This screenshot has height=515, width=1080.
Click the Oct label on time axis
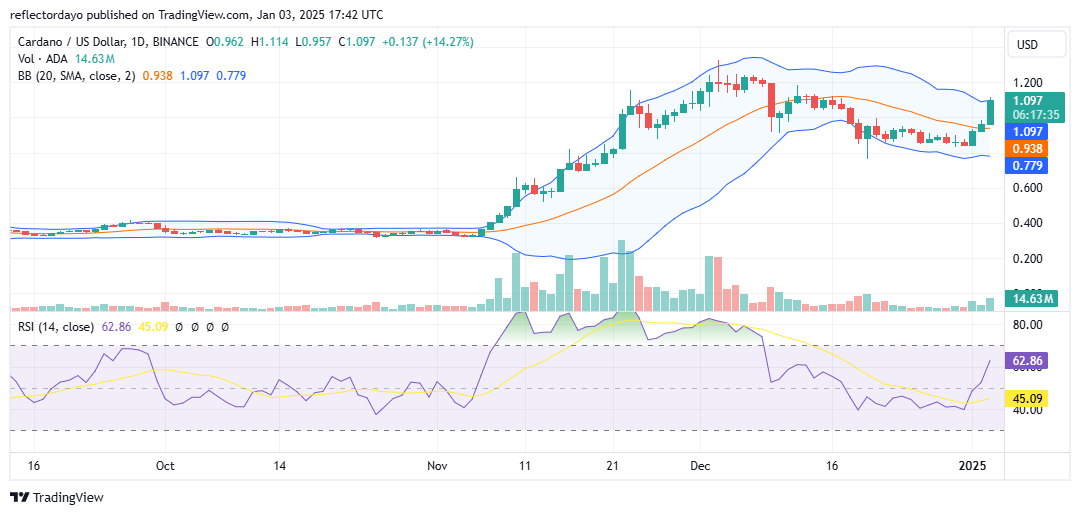[x=165, y=466]
